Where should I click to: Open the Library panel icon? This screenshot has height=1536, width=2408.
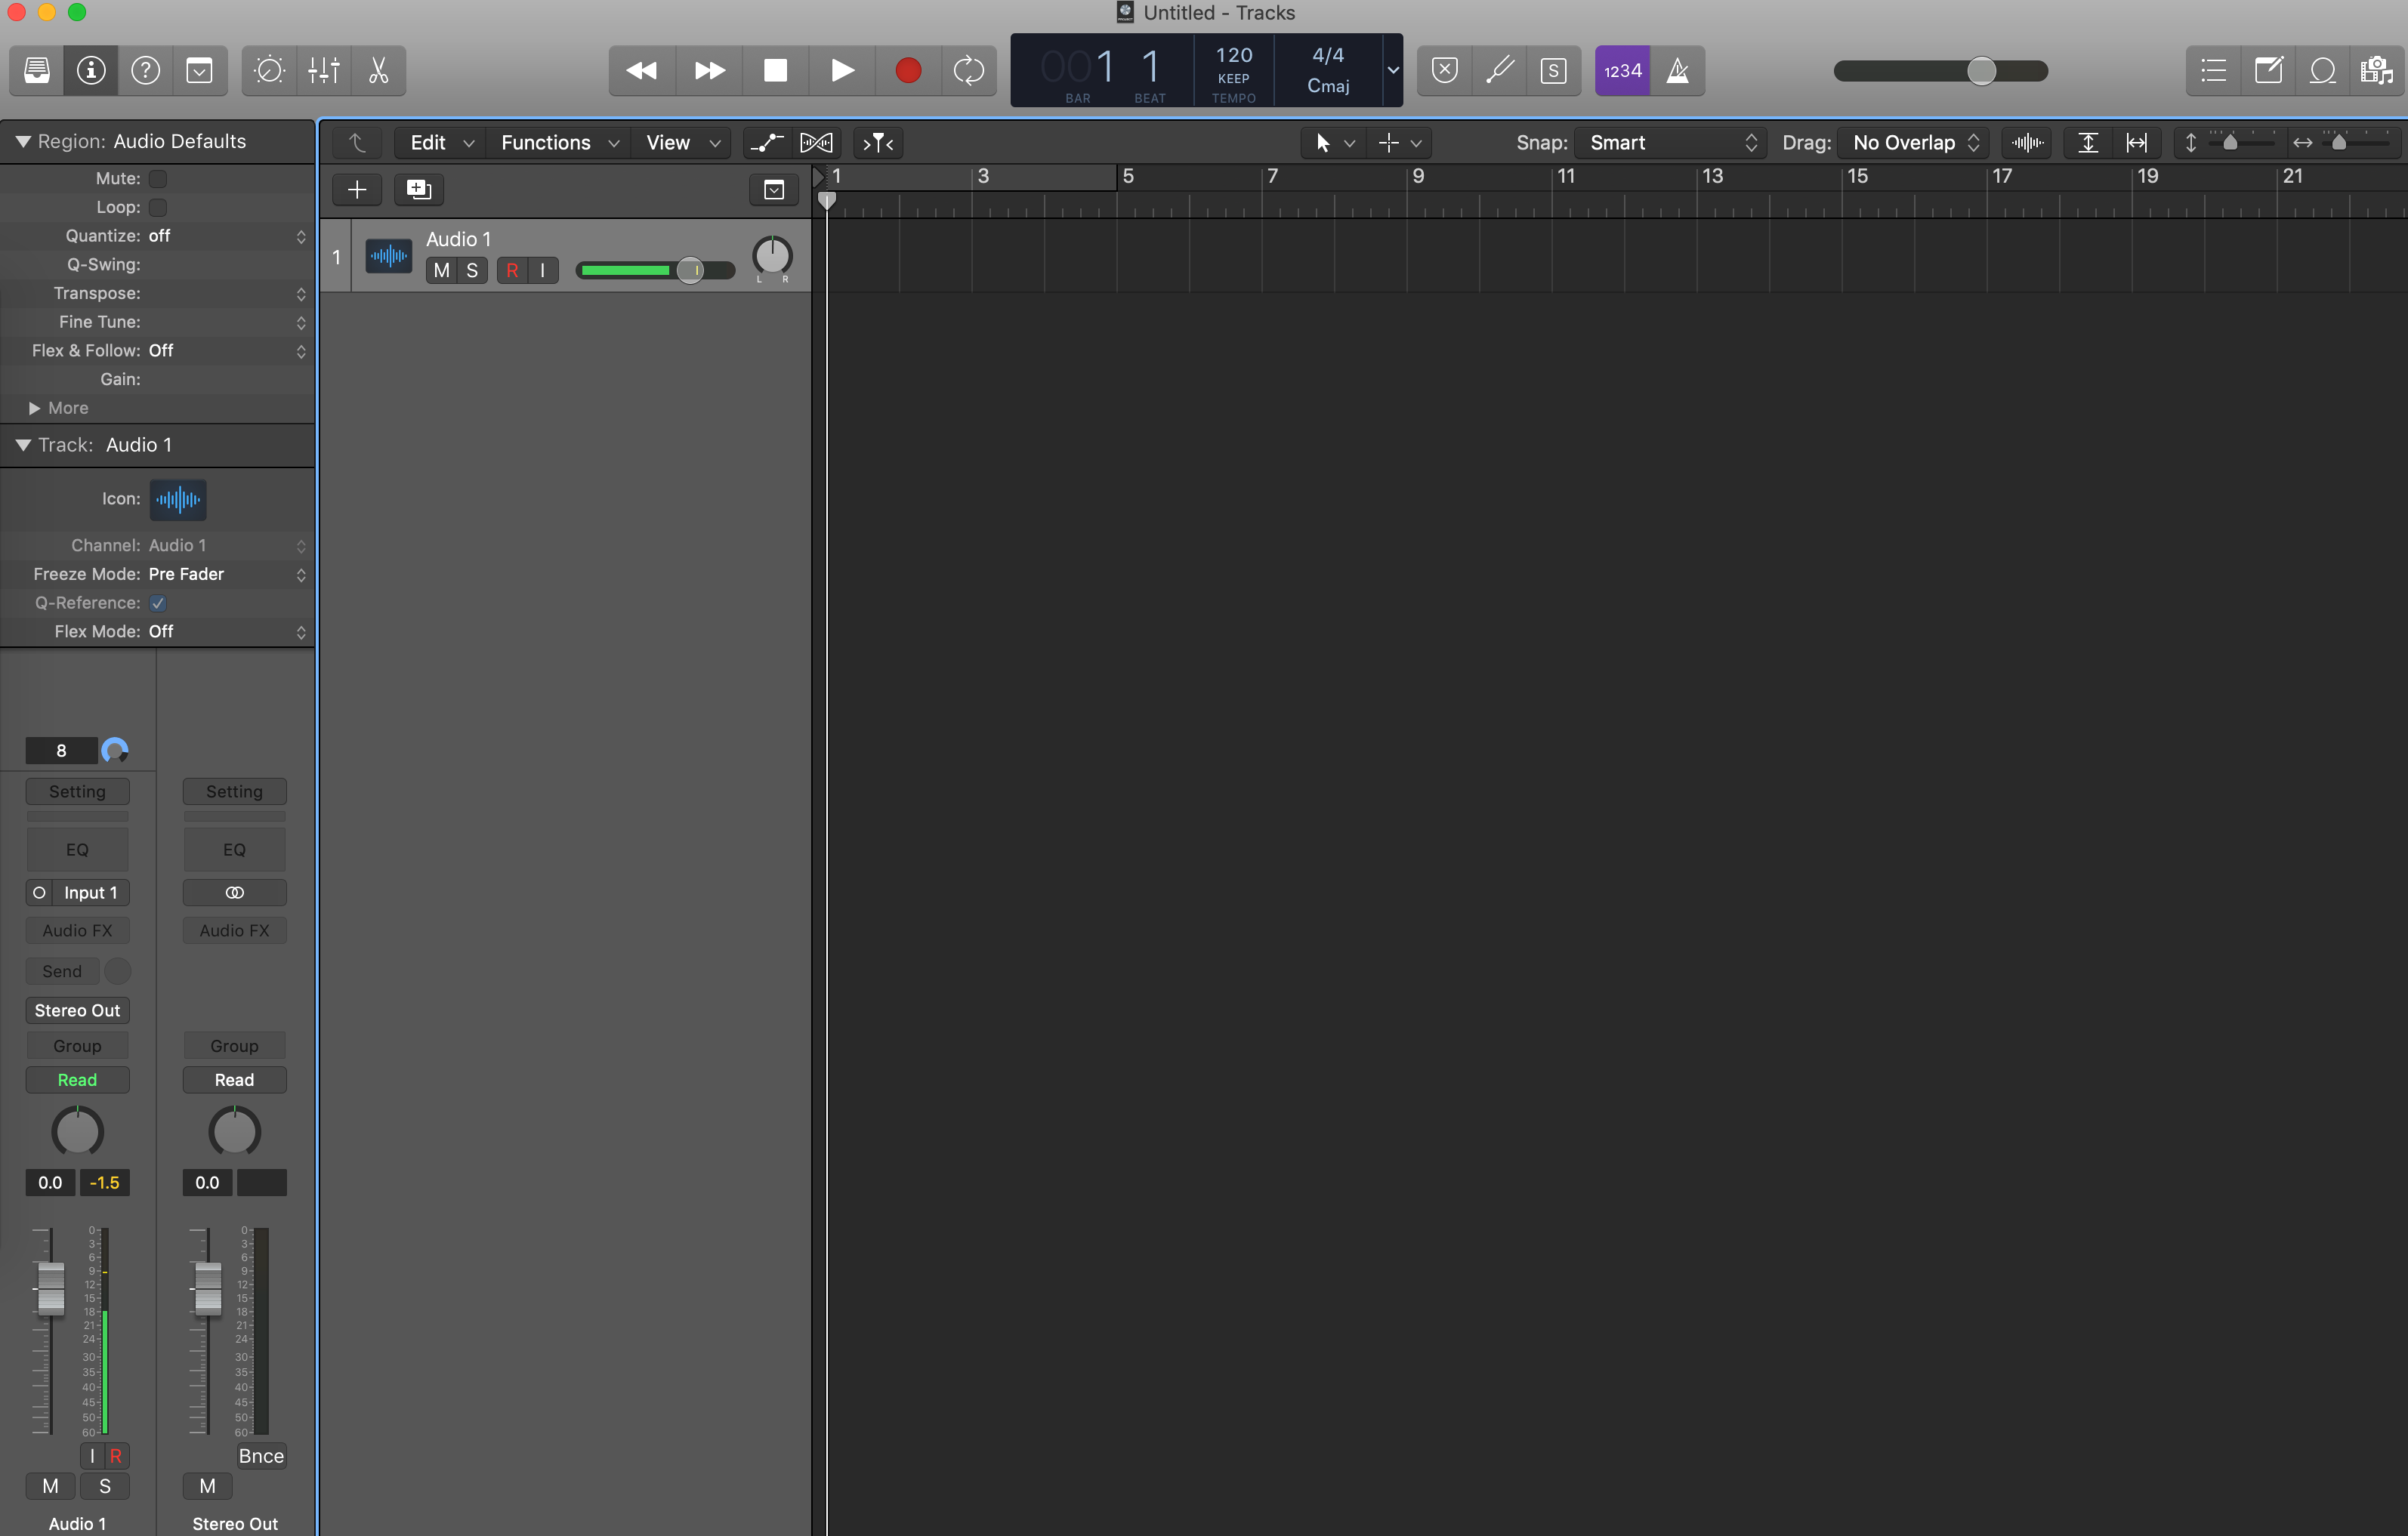point(37,70)
